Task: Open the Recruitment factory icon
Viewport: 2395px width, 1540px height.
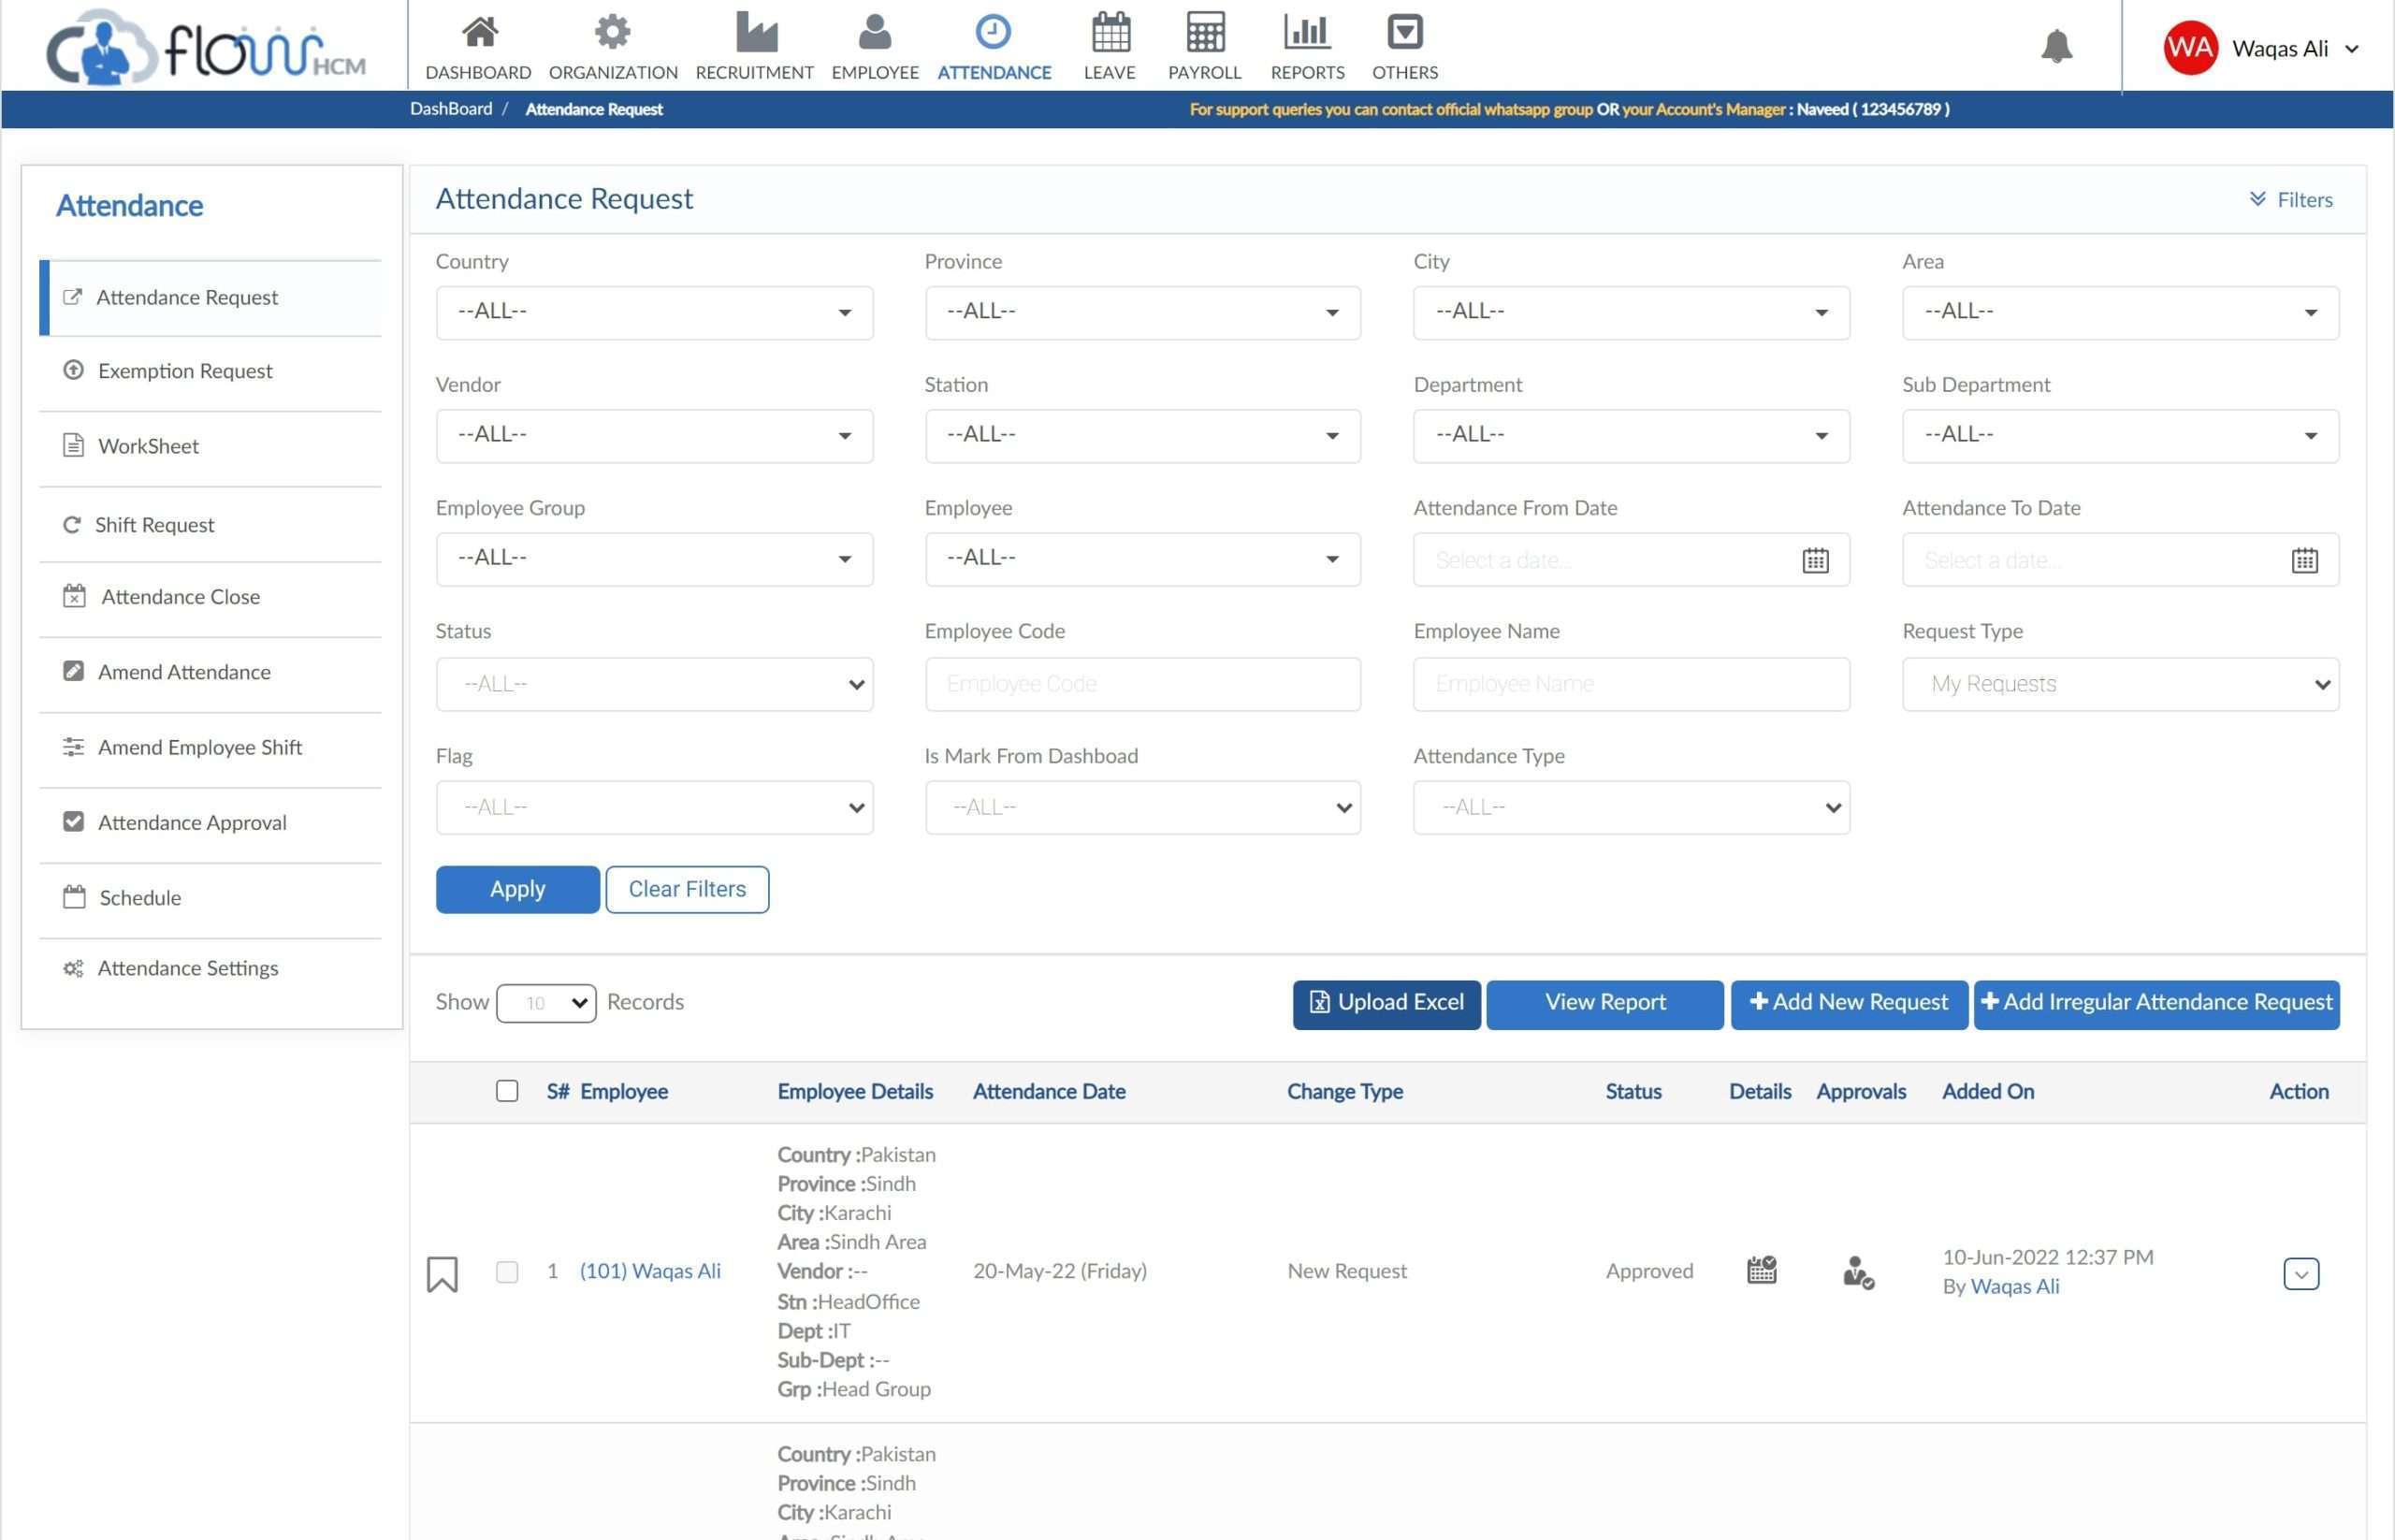Action: (x=756, y=32)
